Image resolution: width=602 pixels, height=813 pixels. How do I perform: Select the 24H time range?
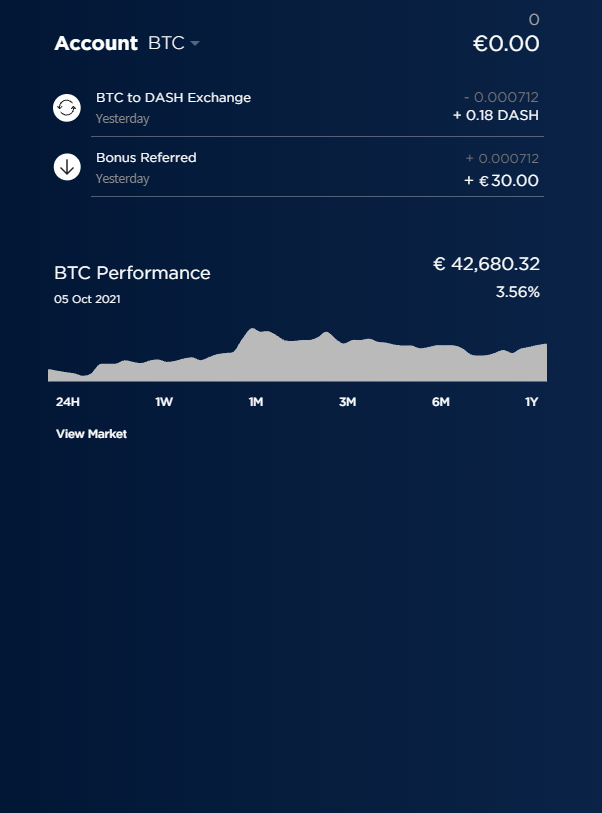point(68,402)
